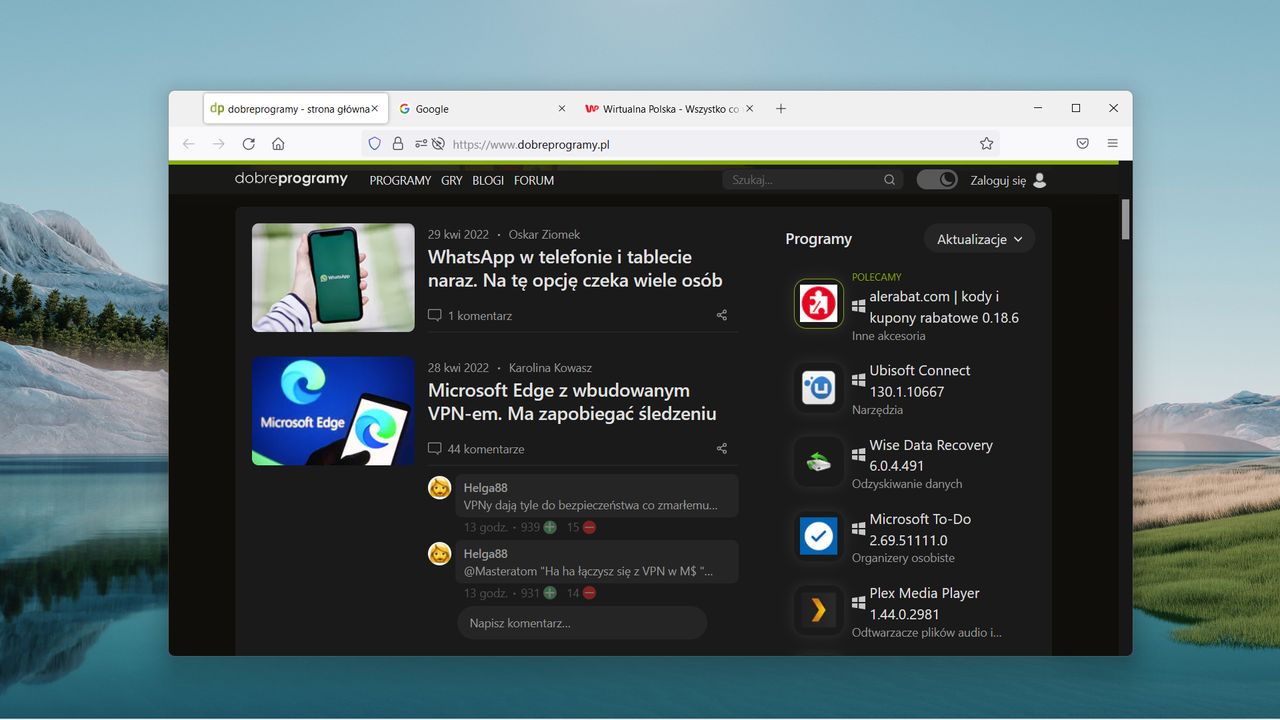Image resolution: width=1280 pixels, height=720 pixels.
Task: View the "1 komentarz" comment link
Action: (x=470, y=315)
